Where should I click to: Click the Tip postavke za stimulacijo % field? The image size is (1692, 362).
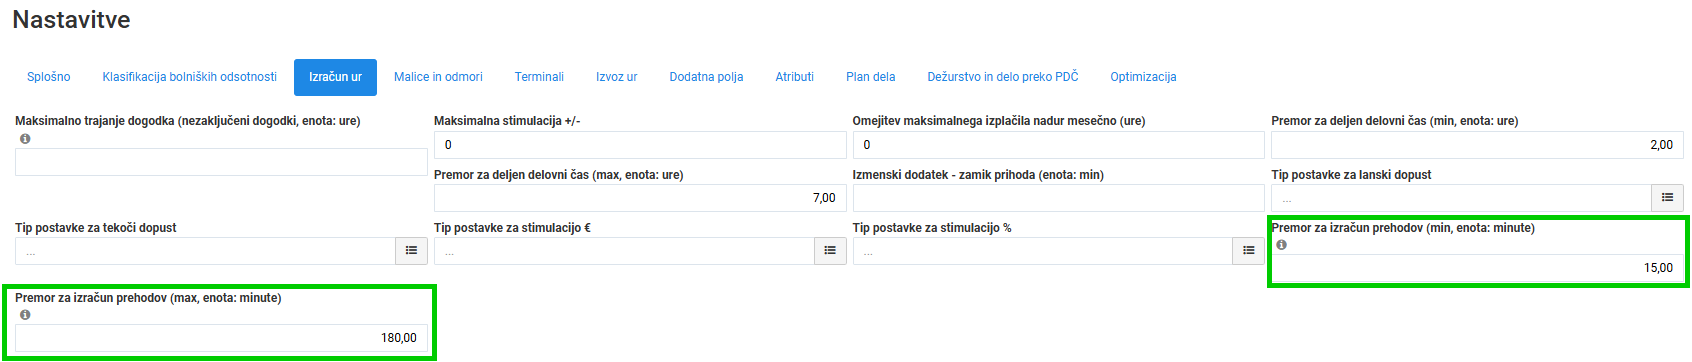pos(1042,251)
